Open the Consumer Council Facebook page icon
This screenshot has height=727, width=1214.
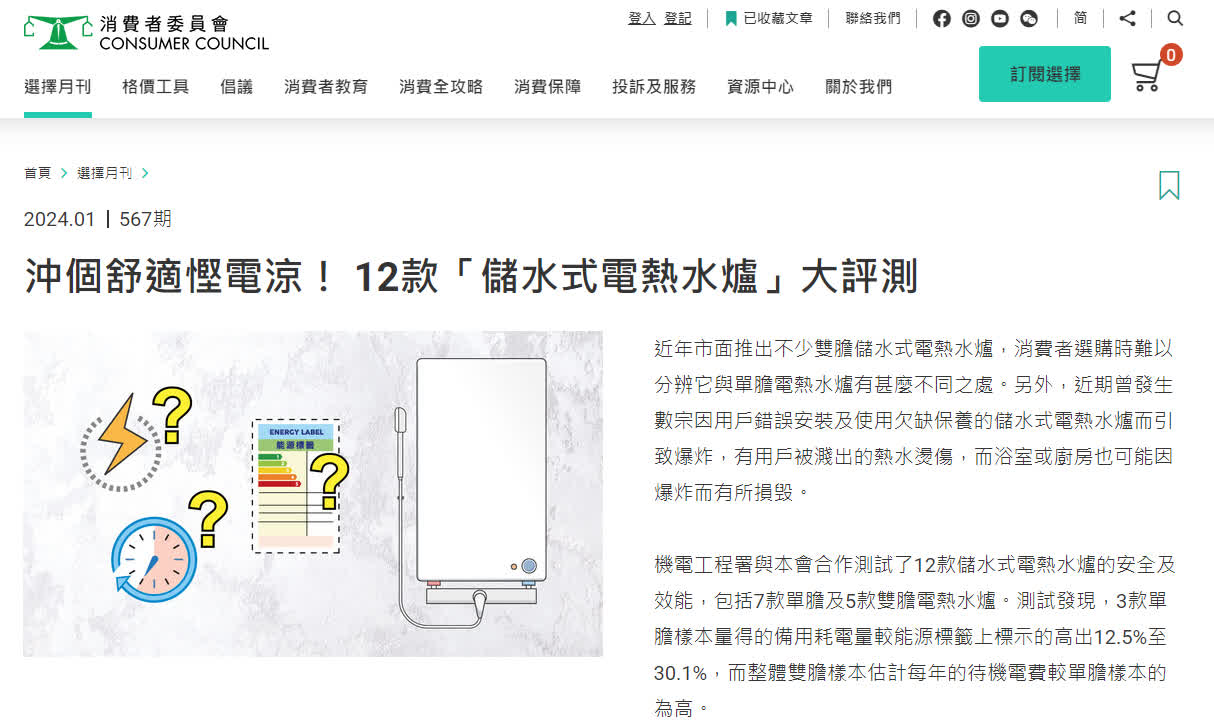941,18
